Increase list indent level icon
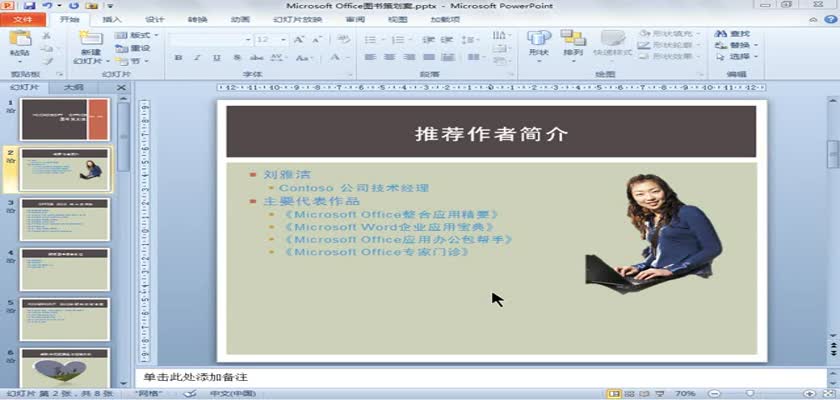 click(x=447, y=40)
